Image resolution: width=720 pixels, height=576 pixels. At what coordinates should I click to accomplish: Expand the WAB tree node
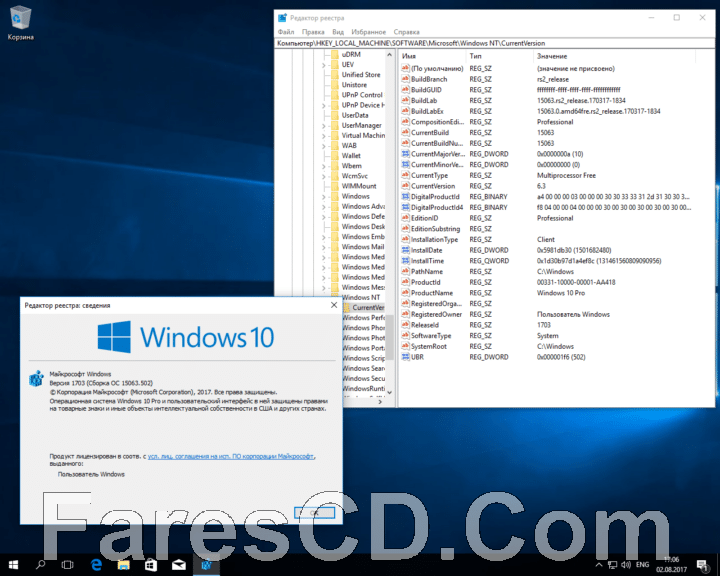323,146
